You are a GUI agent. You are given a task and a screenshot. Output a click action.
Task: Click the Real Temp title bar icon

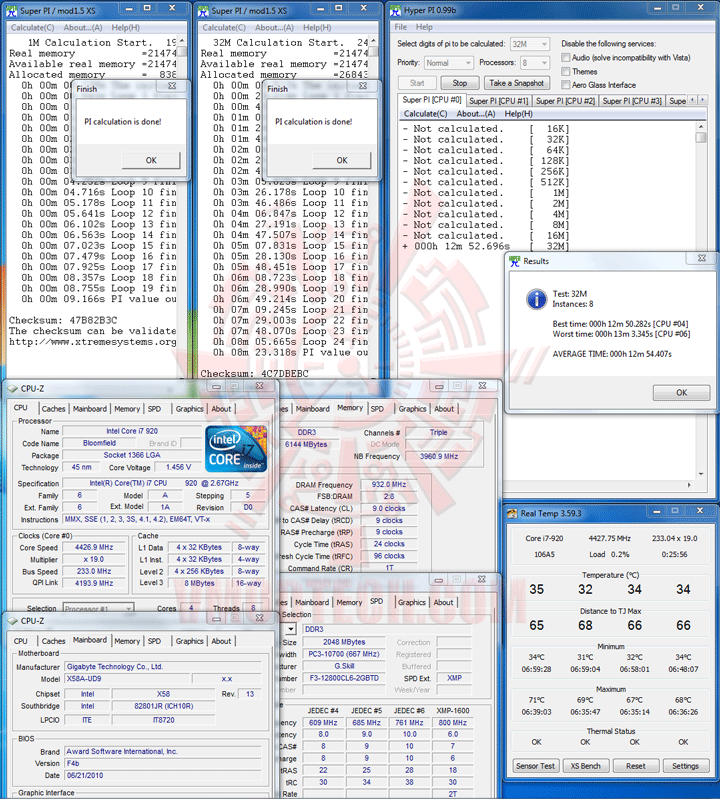512,513
